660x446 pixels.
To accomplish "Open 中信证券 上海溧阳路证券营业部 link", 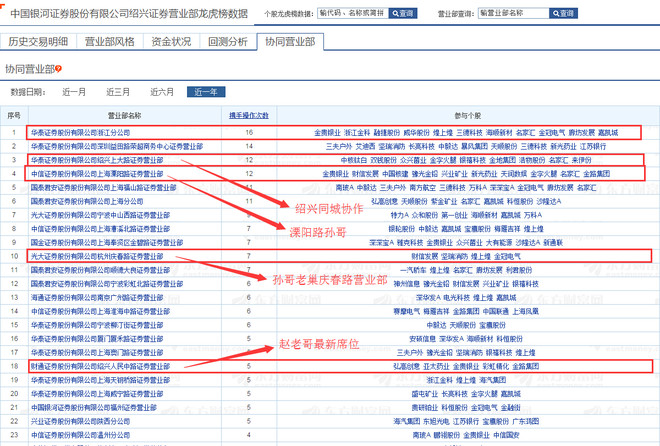I will tap(97, 173).
